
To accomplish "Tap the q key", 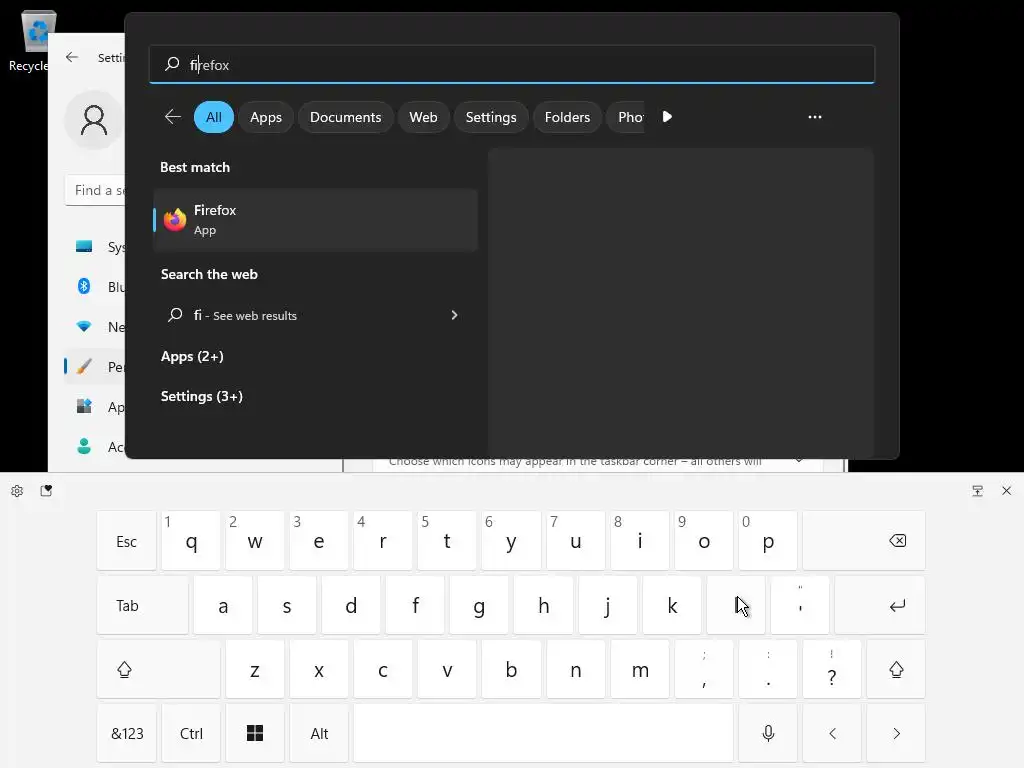I will click(x=191, y=541).
